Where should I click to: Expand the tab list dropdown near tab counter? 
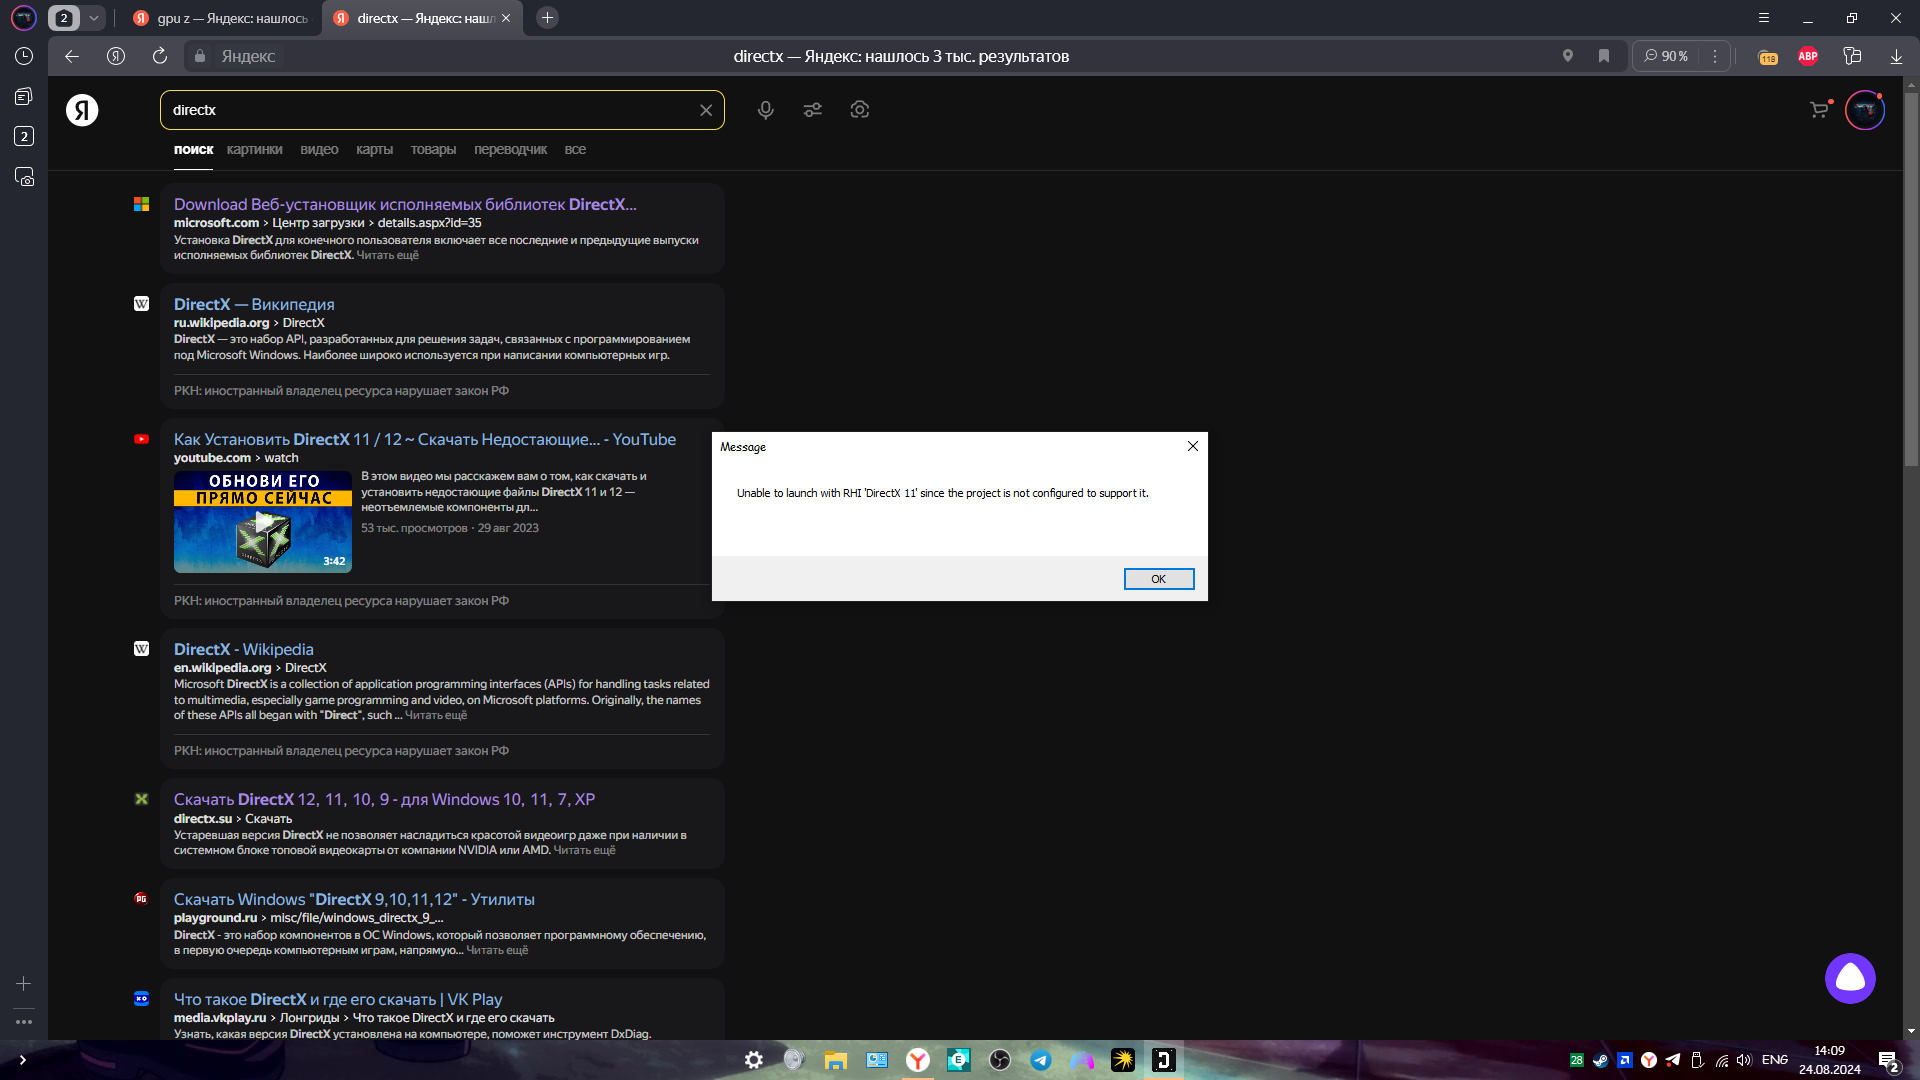[93, 17]
